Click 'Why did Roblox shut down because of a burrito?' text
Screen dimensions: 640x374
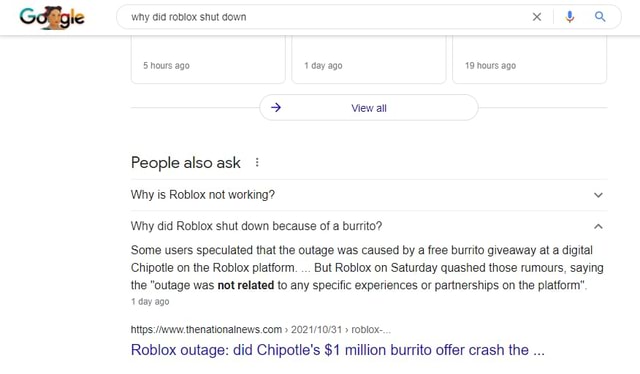[256, 226]
